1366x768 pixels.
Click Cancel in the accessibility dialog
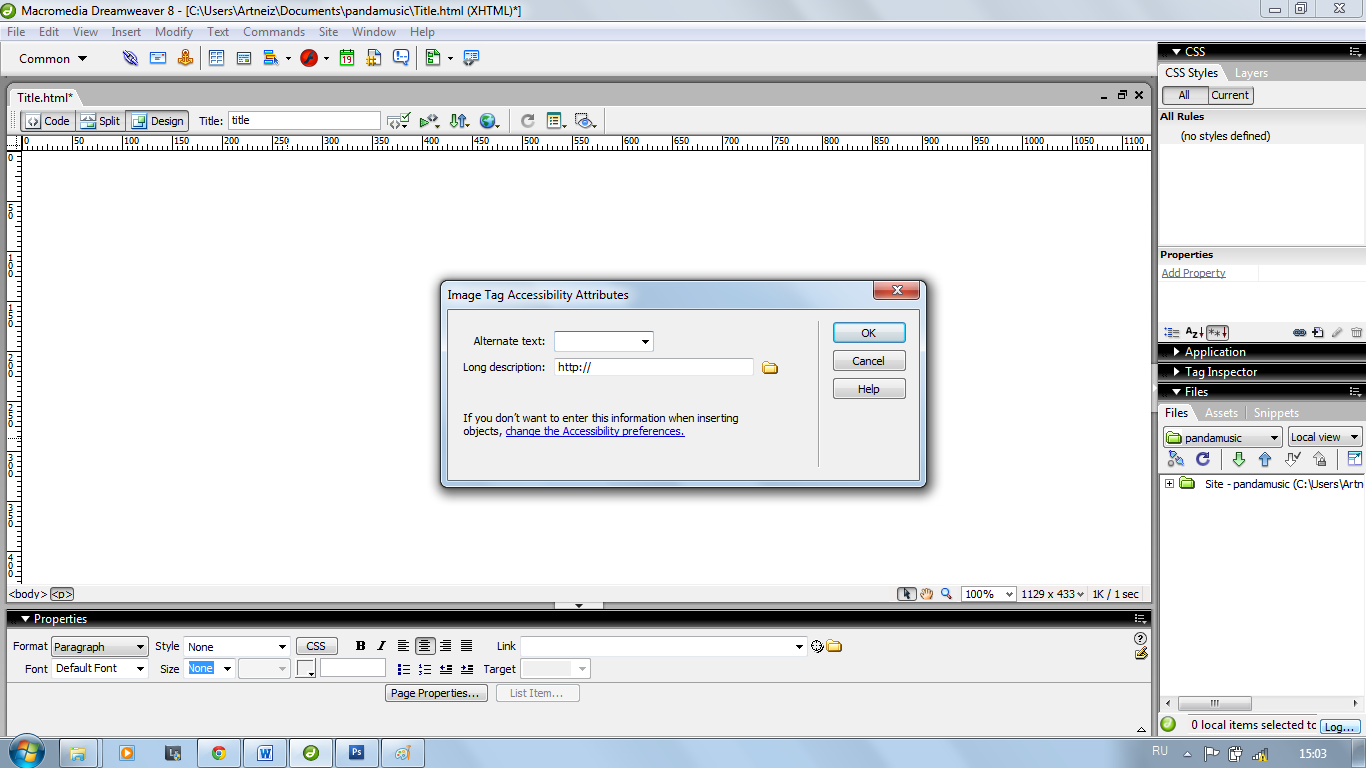869,361
